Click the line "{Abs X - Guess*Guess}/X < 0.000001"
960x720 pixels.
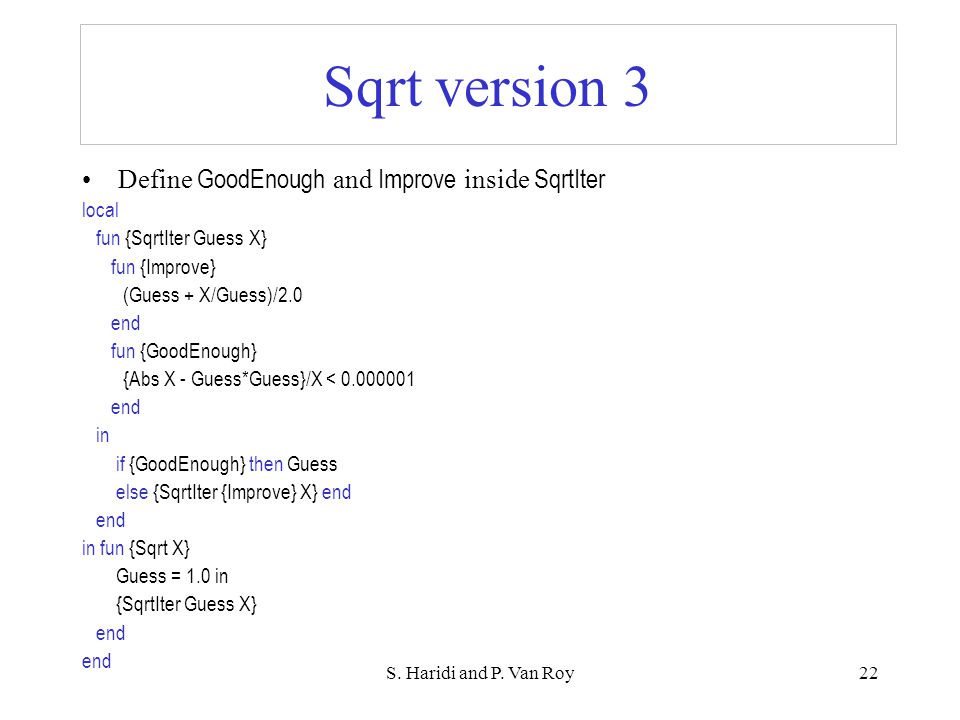coord(269,379)
